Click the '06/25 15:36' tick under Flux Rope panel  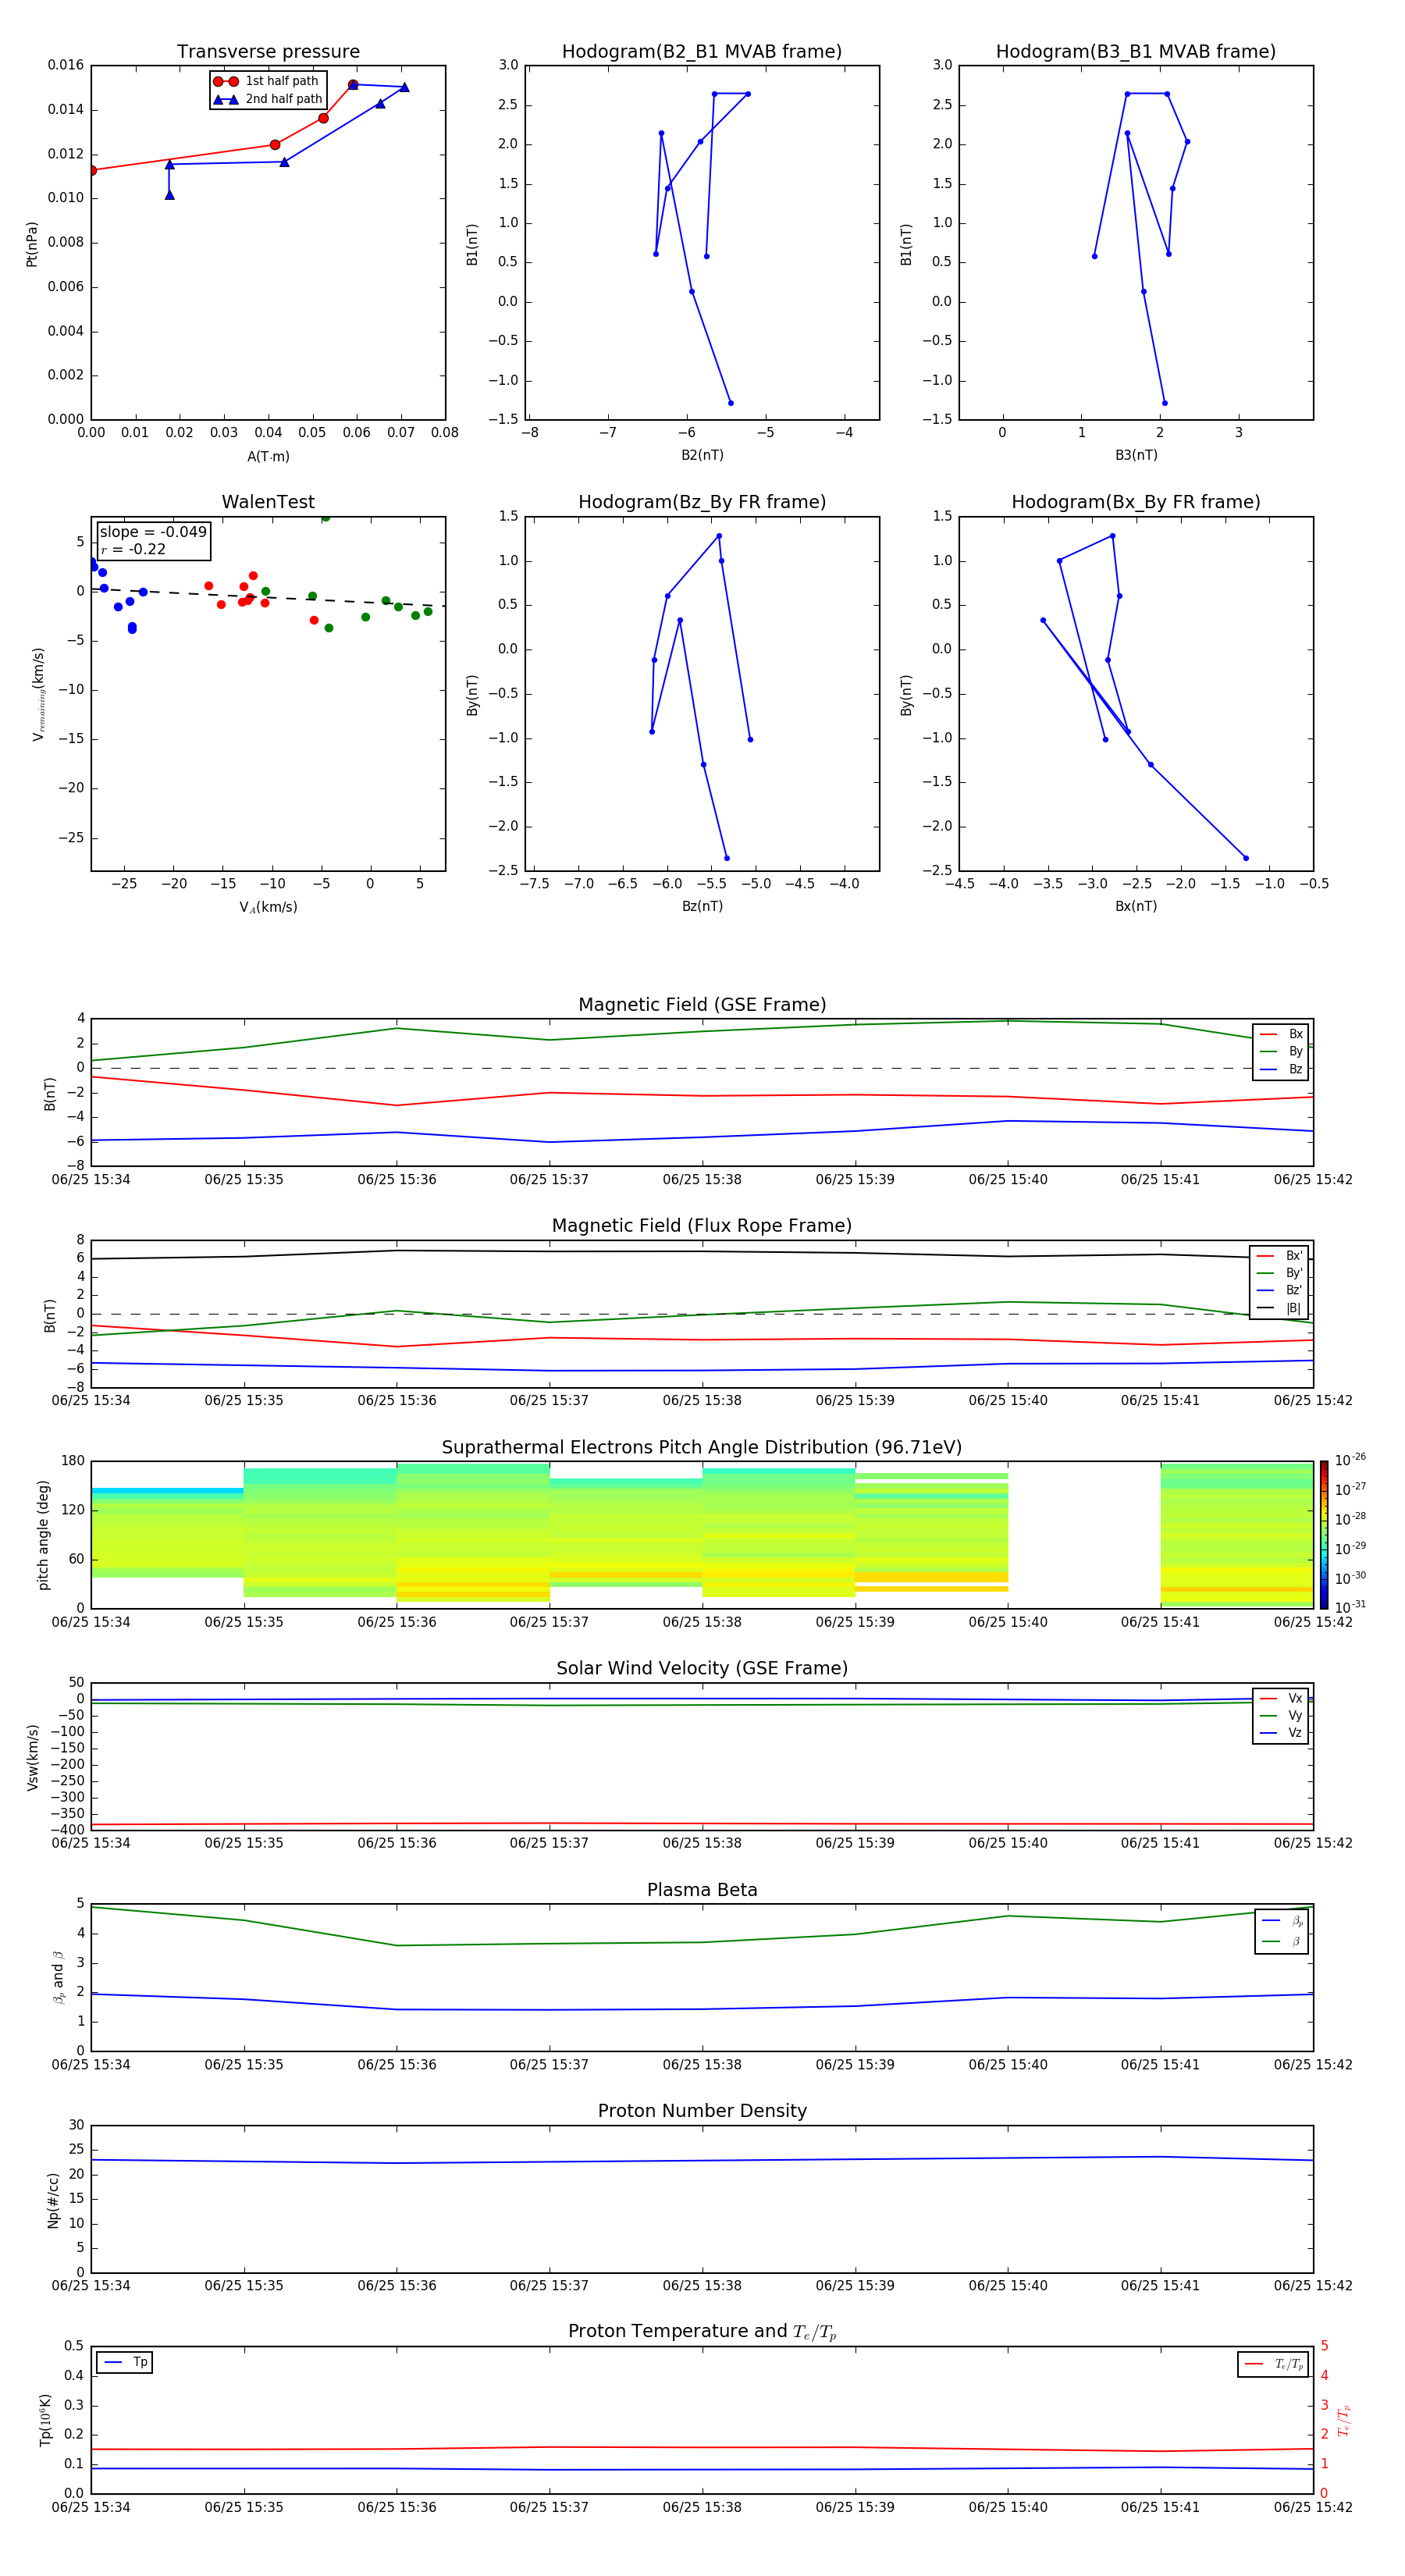[x=397, y=1401]
